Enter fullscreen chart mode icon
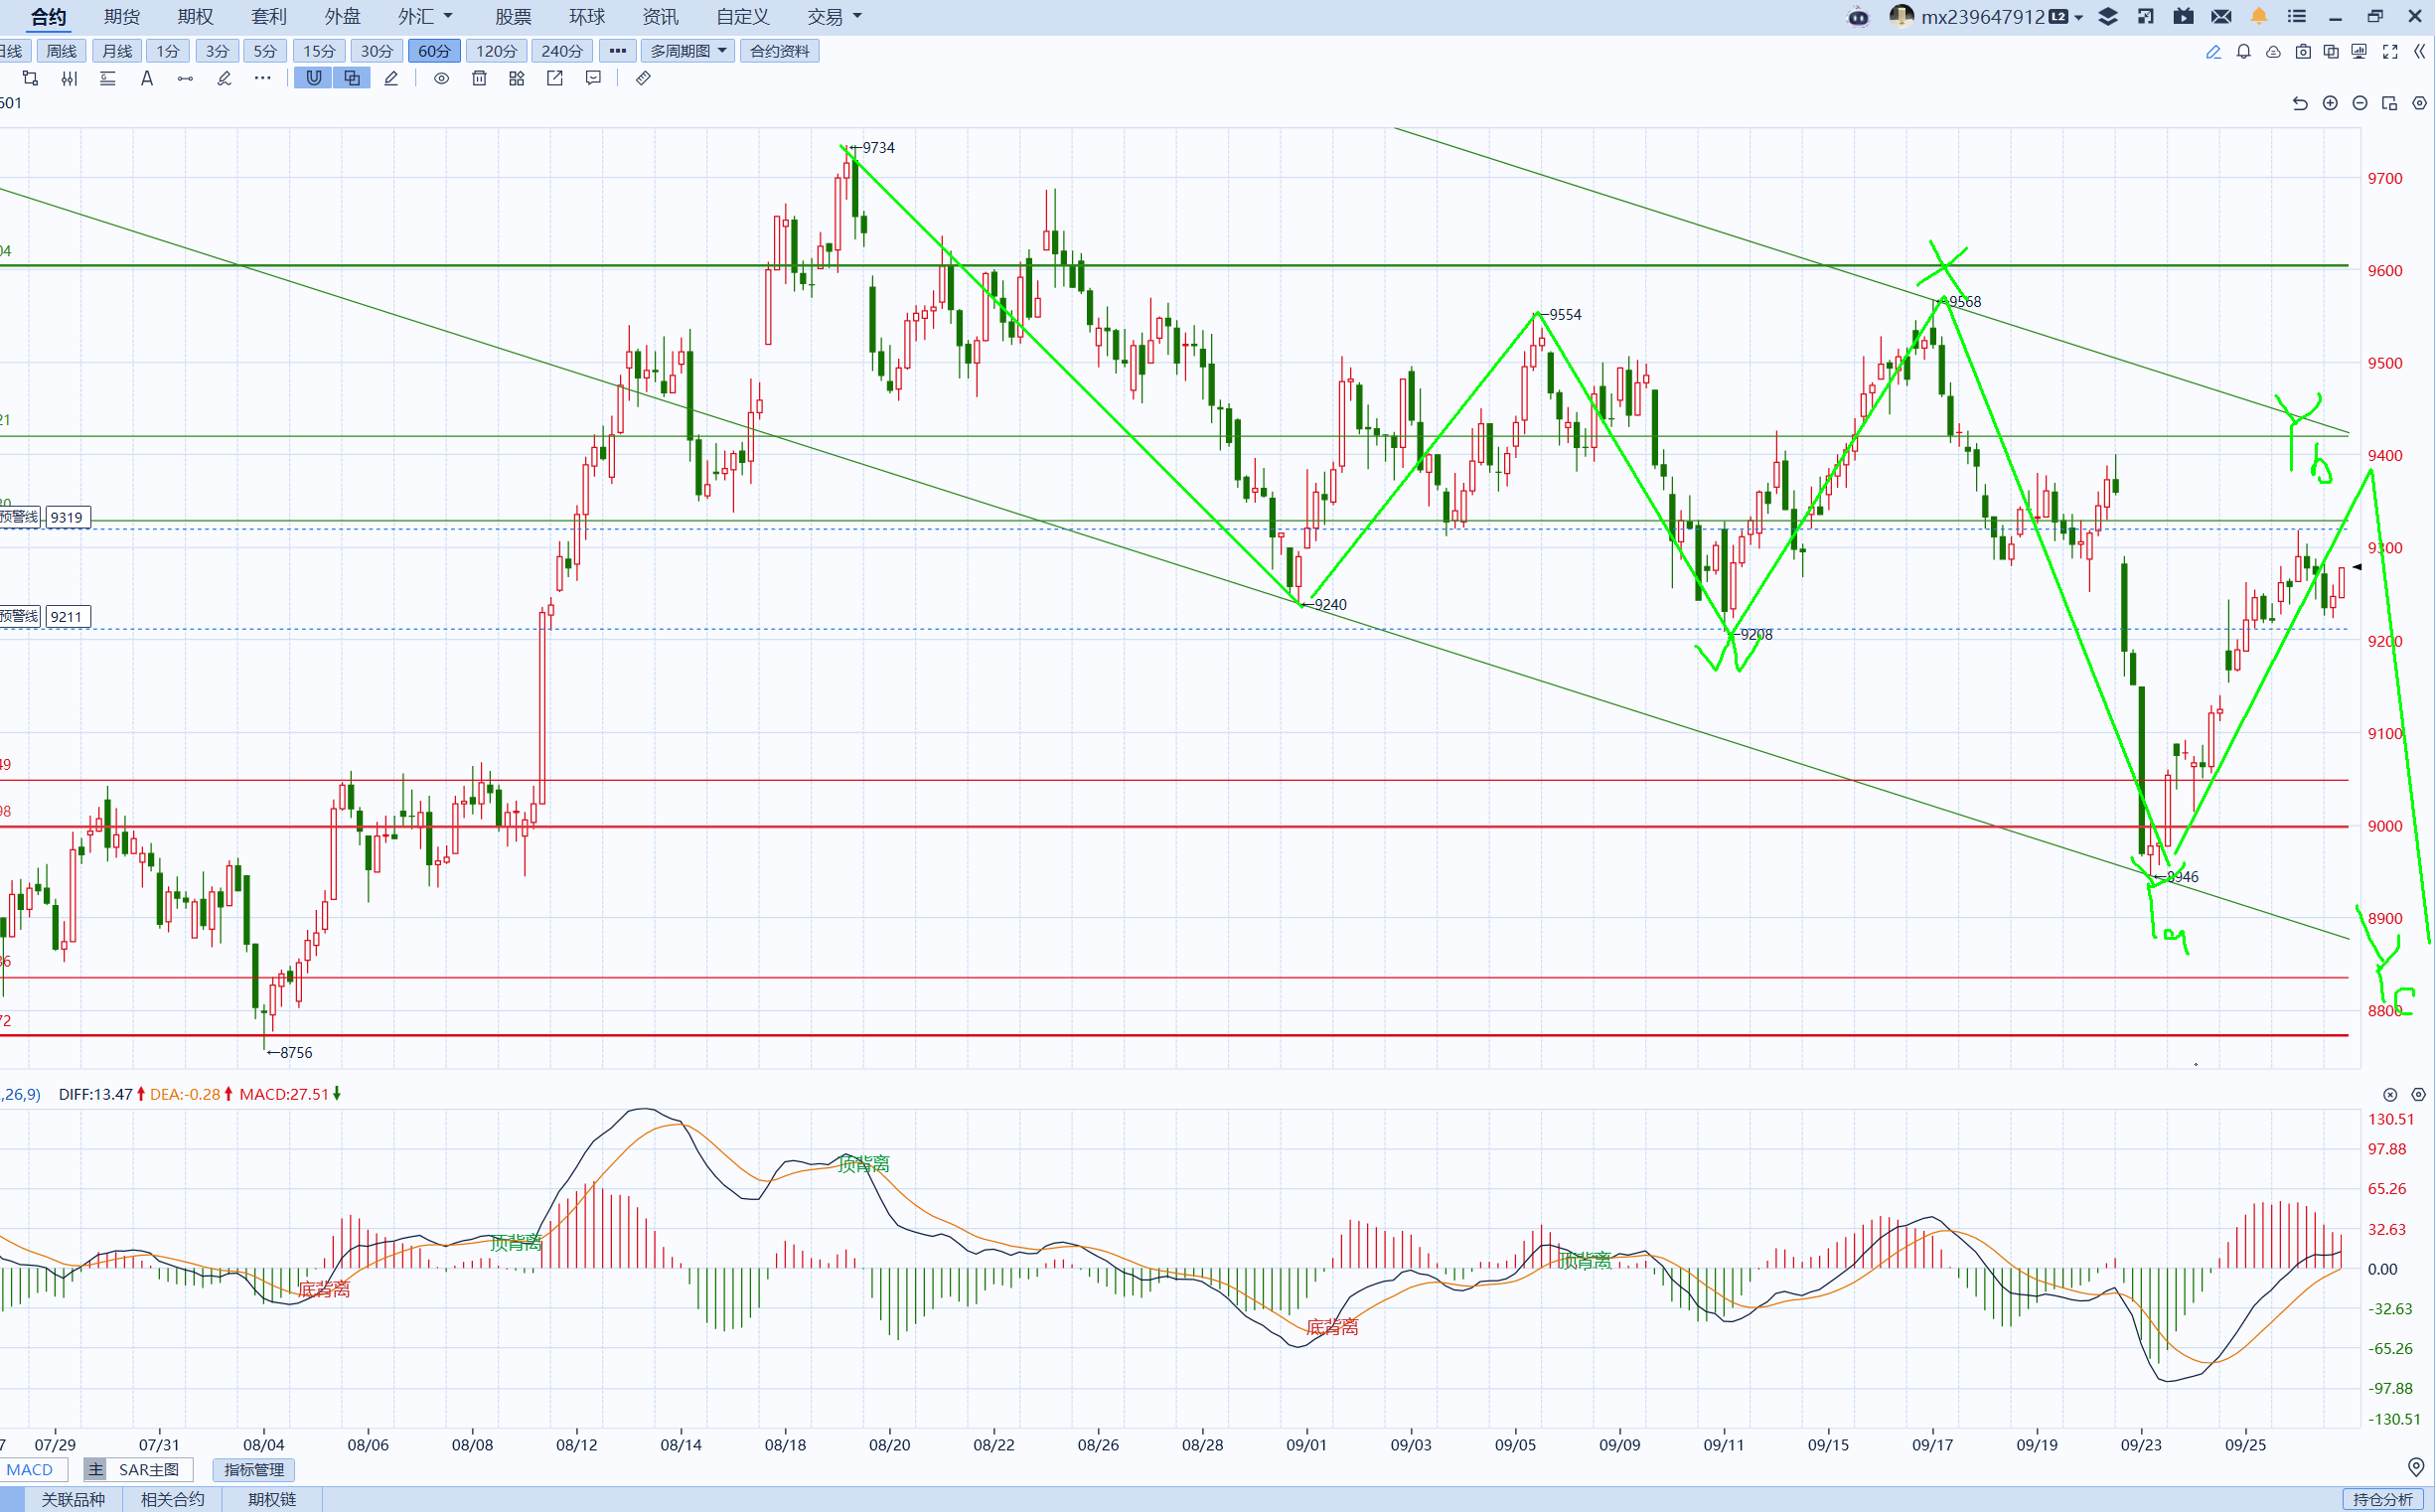 pos(2390,51)
